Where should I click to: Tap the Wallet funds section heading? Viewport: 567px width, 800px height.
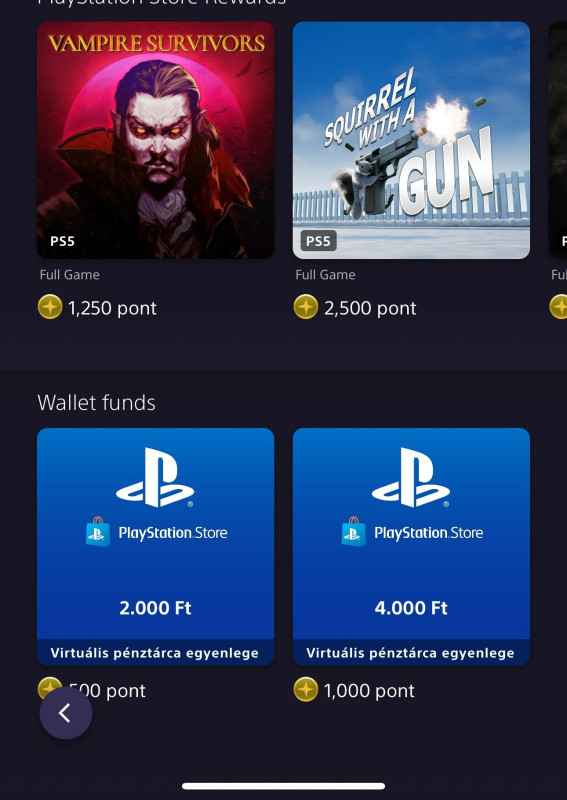coord(96,403)
